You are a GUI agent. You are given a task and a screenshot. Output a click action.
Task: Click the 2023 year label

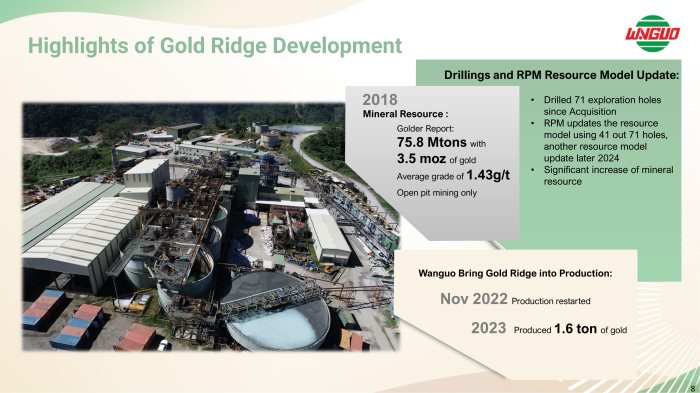488,328
